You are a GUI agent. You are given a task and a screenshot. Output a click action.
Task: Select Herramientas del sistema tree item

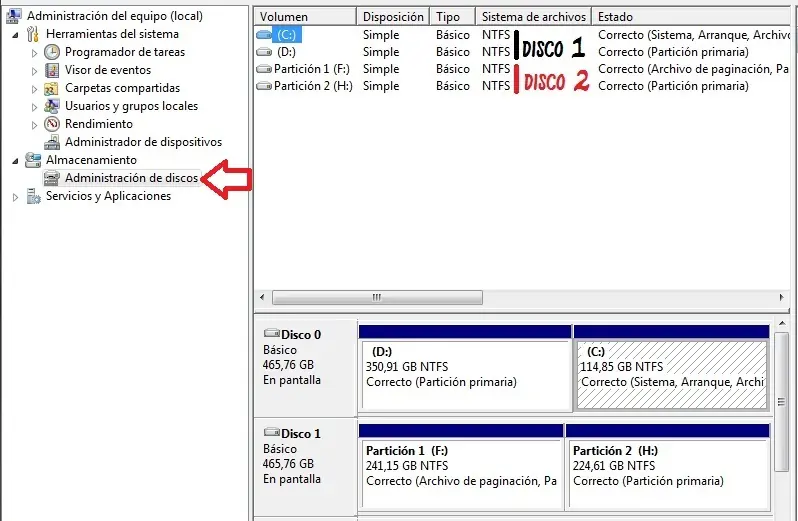pos(112,34)
